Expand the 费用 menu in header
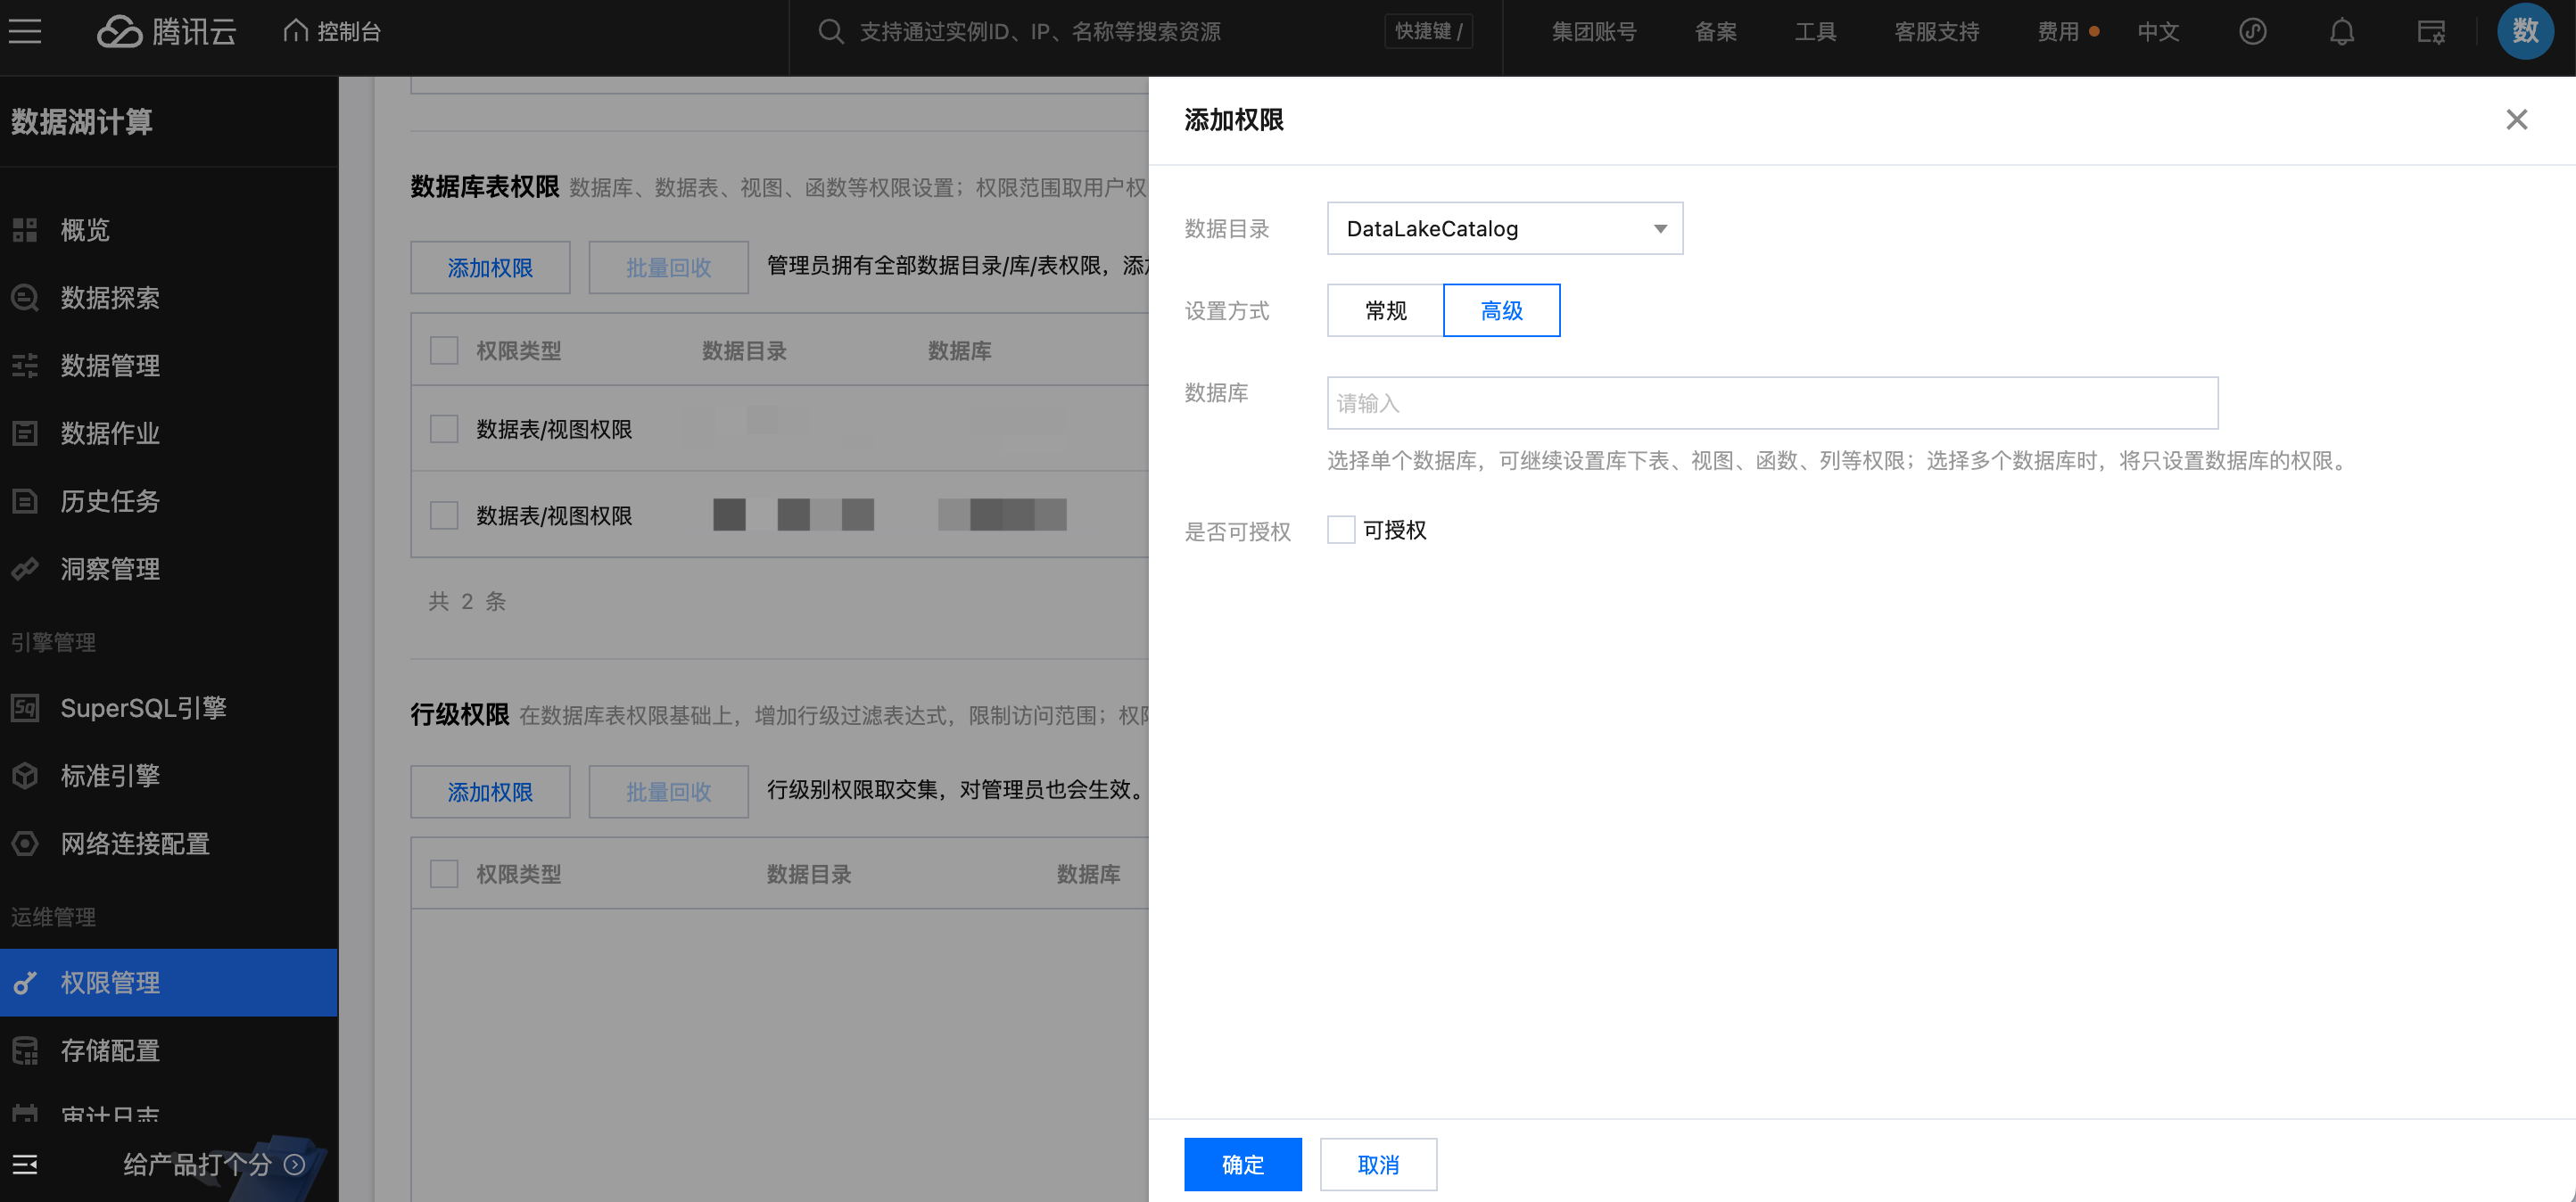Viewport: 2576px width, 1202px height. point(2058,32)
